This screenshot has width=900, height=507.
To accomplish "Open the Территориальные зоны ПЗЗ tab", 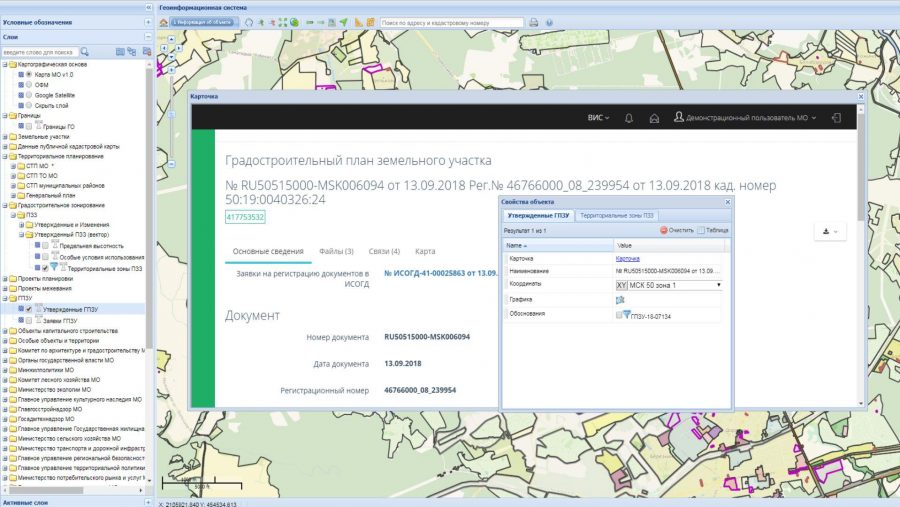I will tap(616, 215).
